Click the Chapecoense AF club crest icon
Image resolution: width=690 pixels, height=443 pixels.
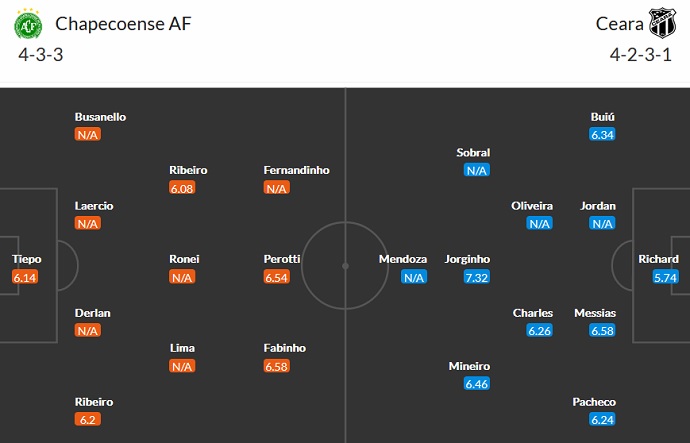point(30,23)
